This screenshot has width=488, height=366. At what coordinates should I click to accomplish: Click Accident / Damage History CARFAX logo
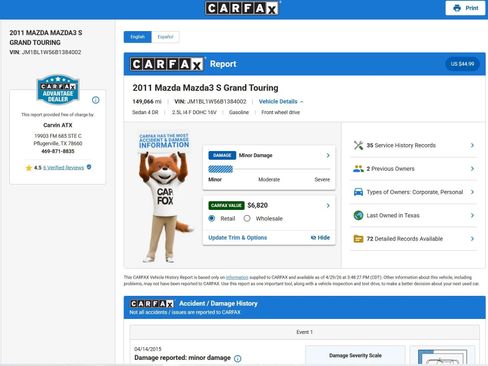[152, 304]
